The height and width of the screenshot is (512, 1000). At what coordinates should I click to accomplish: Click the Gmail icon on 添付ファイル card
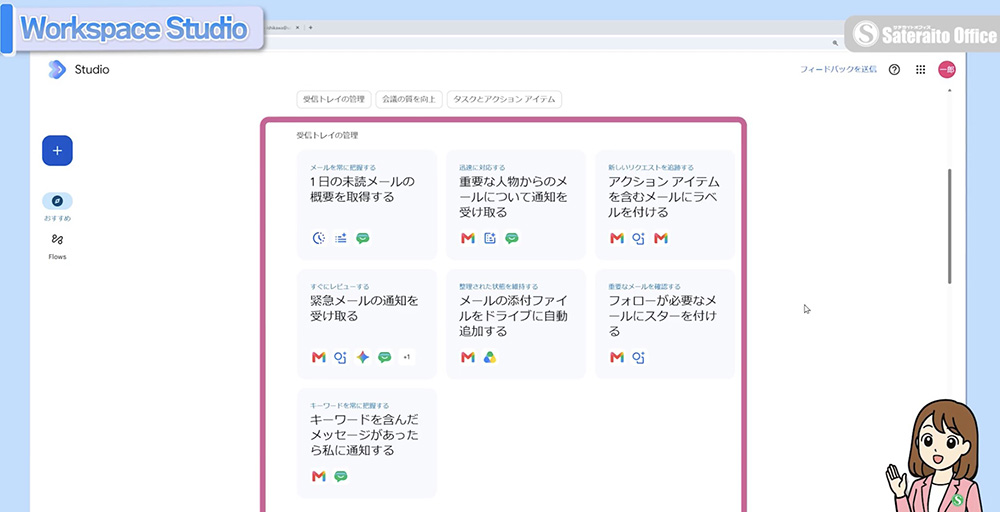(x=468, y=357)
